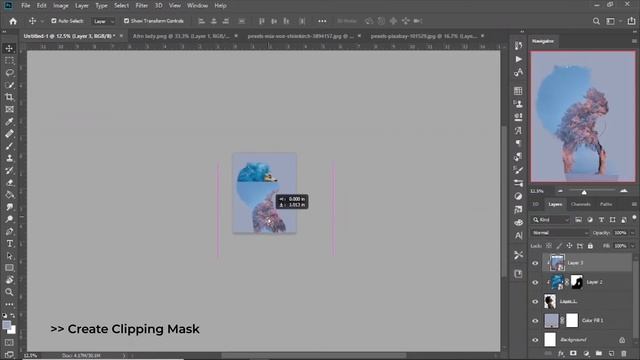This screenshot has height=360, width=640.
Task: Select the Lasso tool
Action: pyautogui.click(x=9, y=73)
